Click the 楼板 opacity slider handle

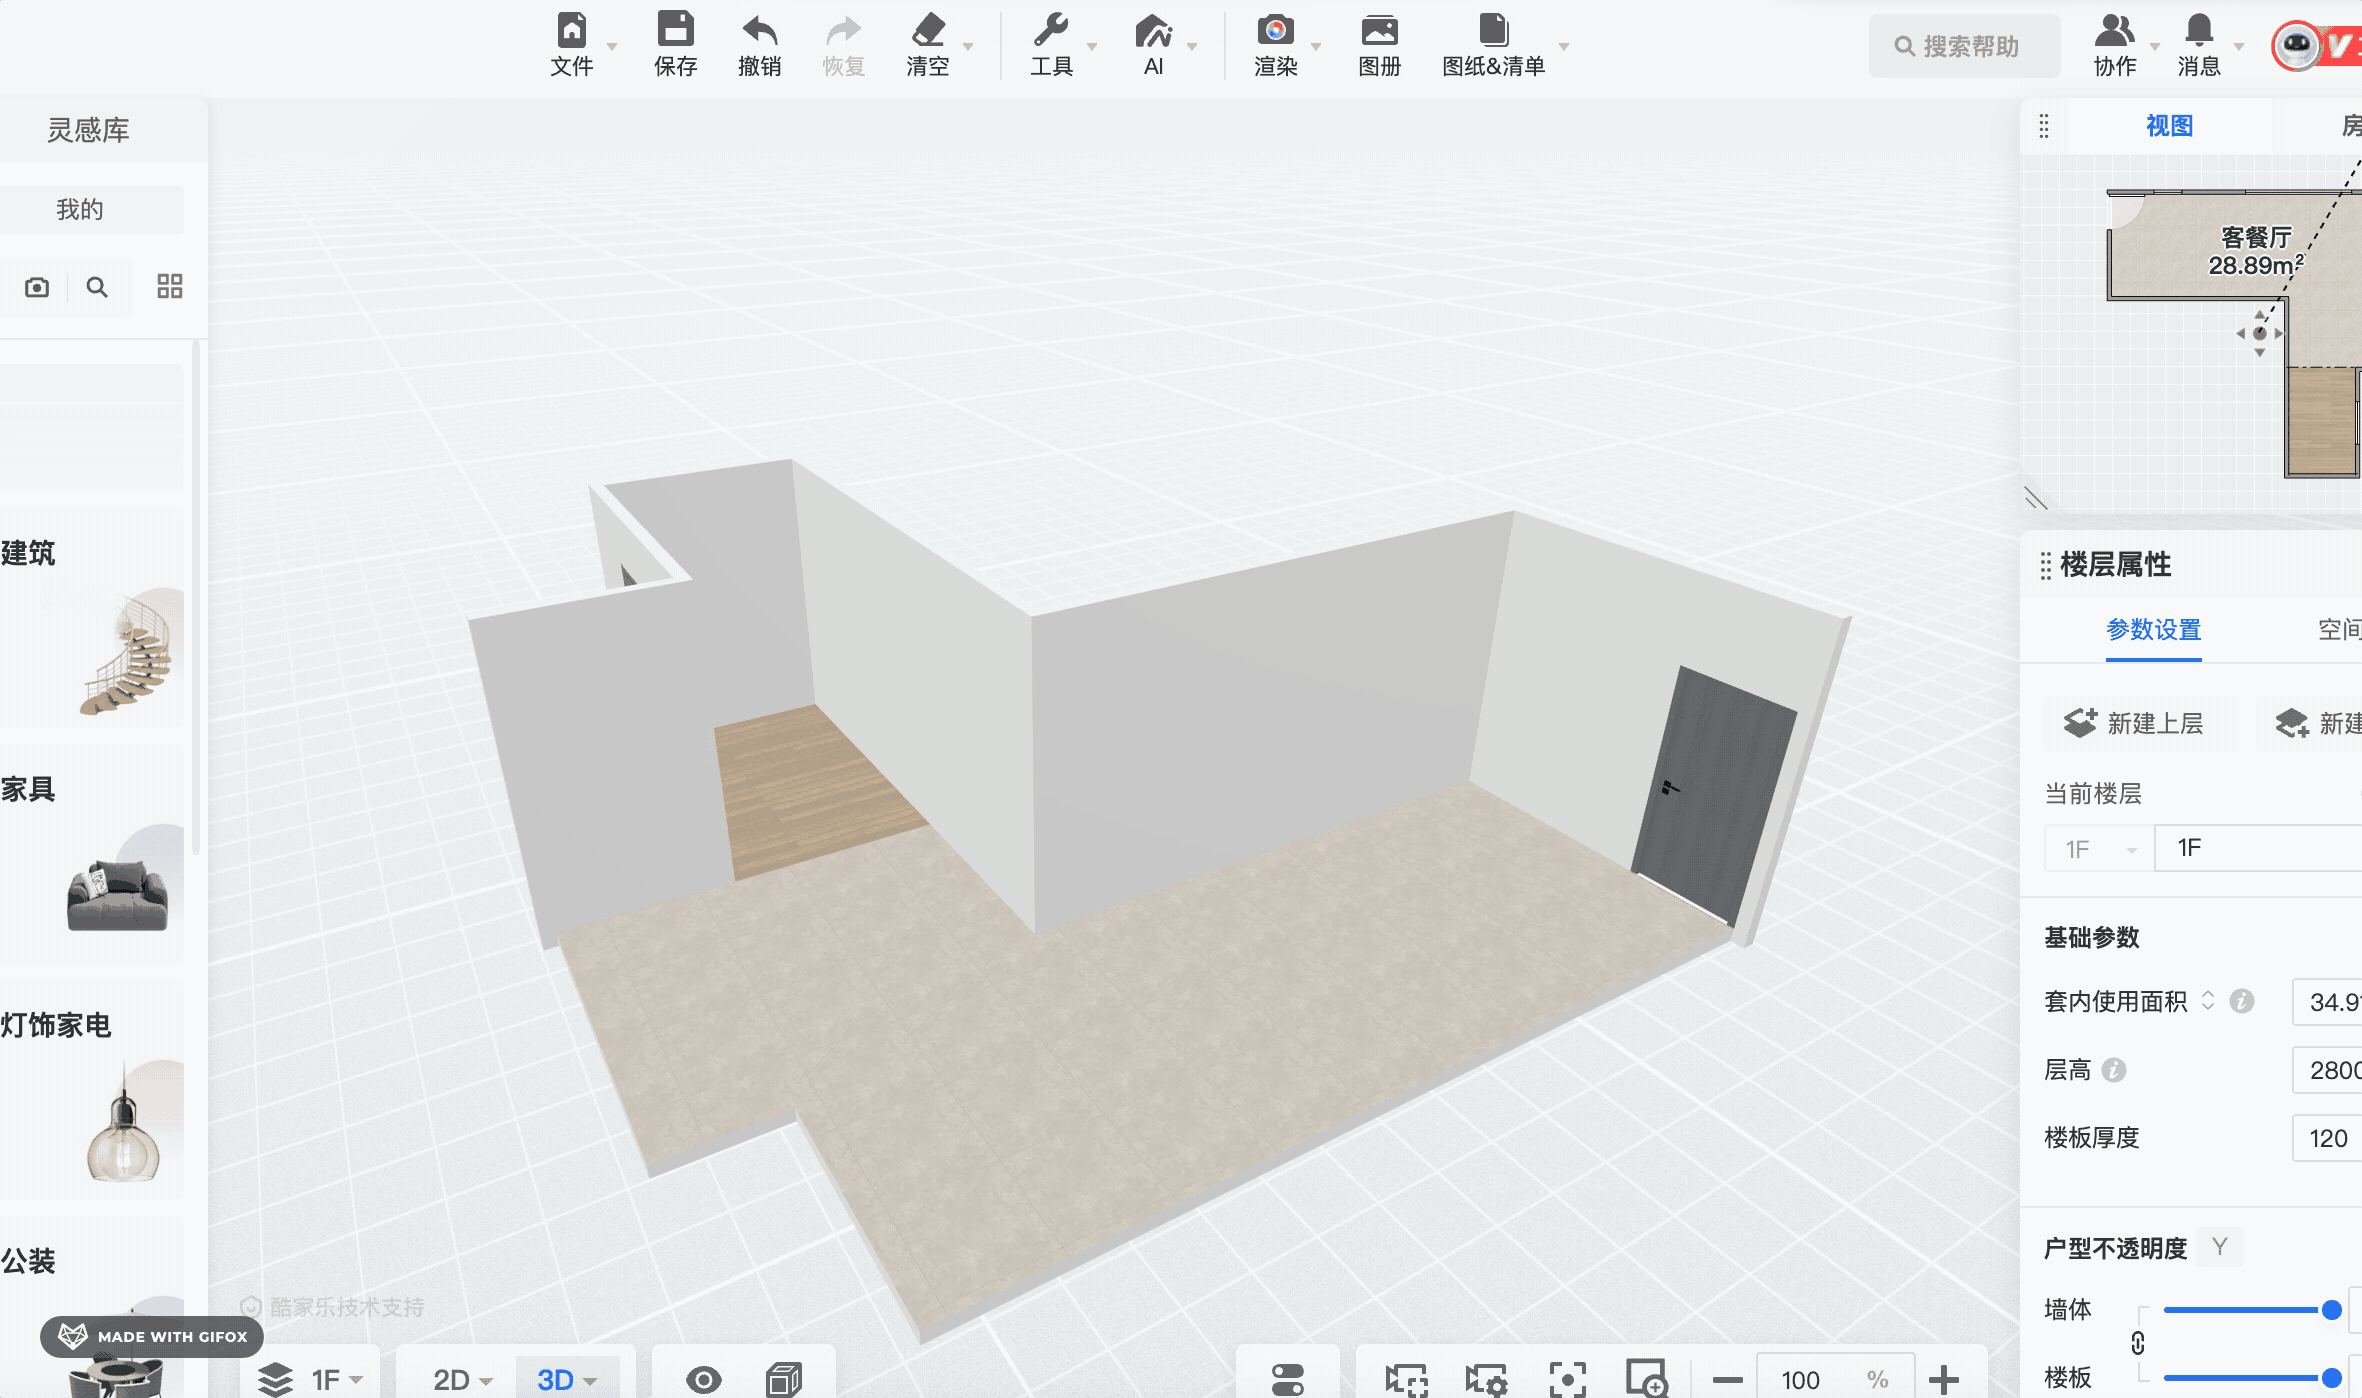click(2332, 1378)
